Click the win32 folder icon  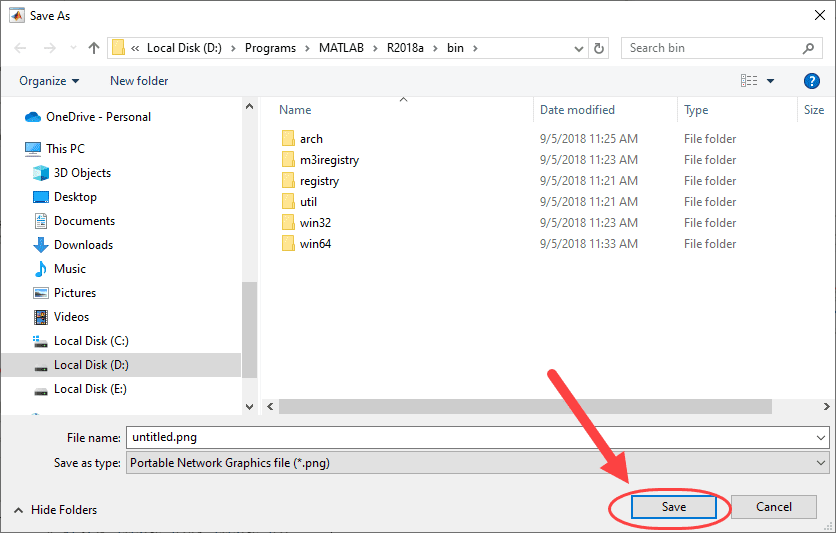pos(288,222)
